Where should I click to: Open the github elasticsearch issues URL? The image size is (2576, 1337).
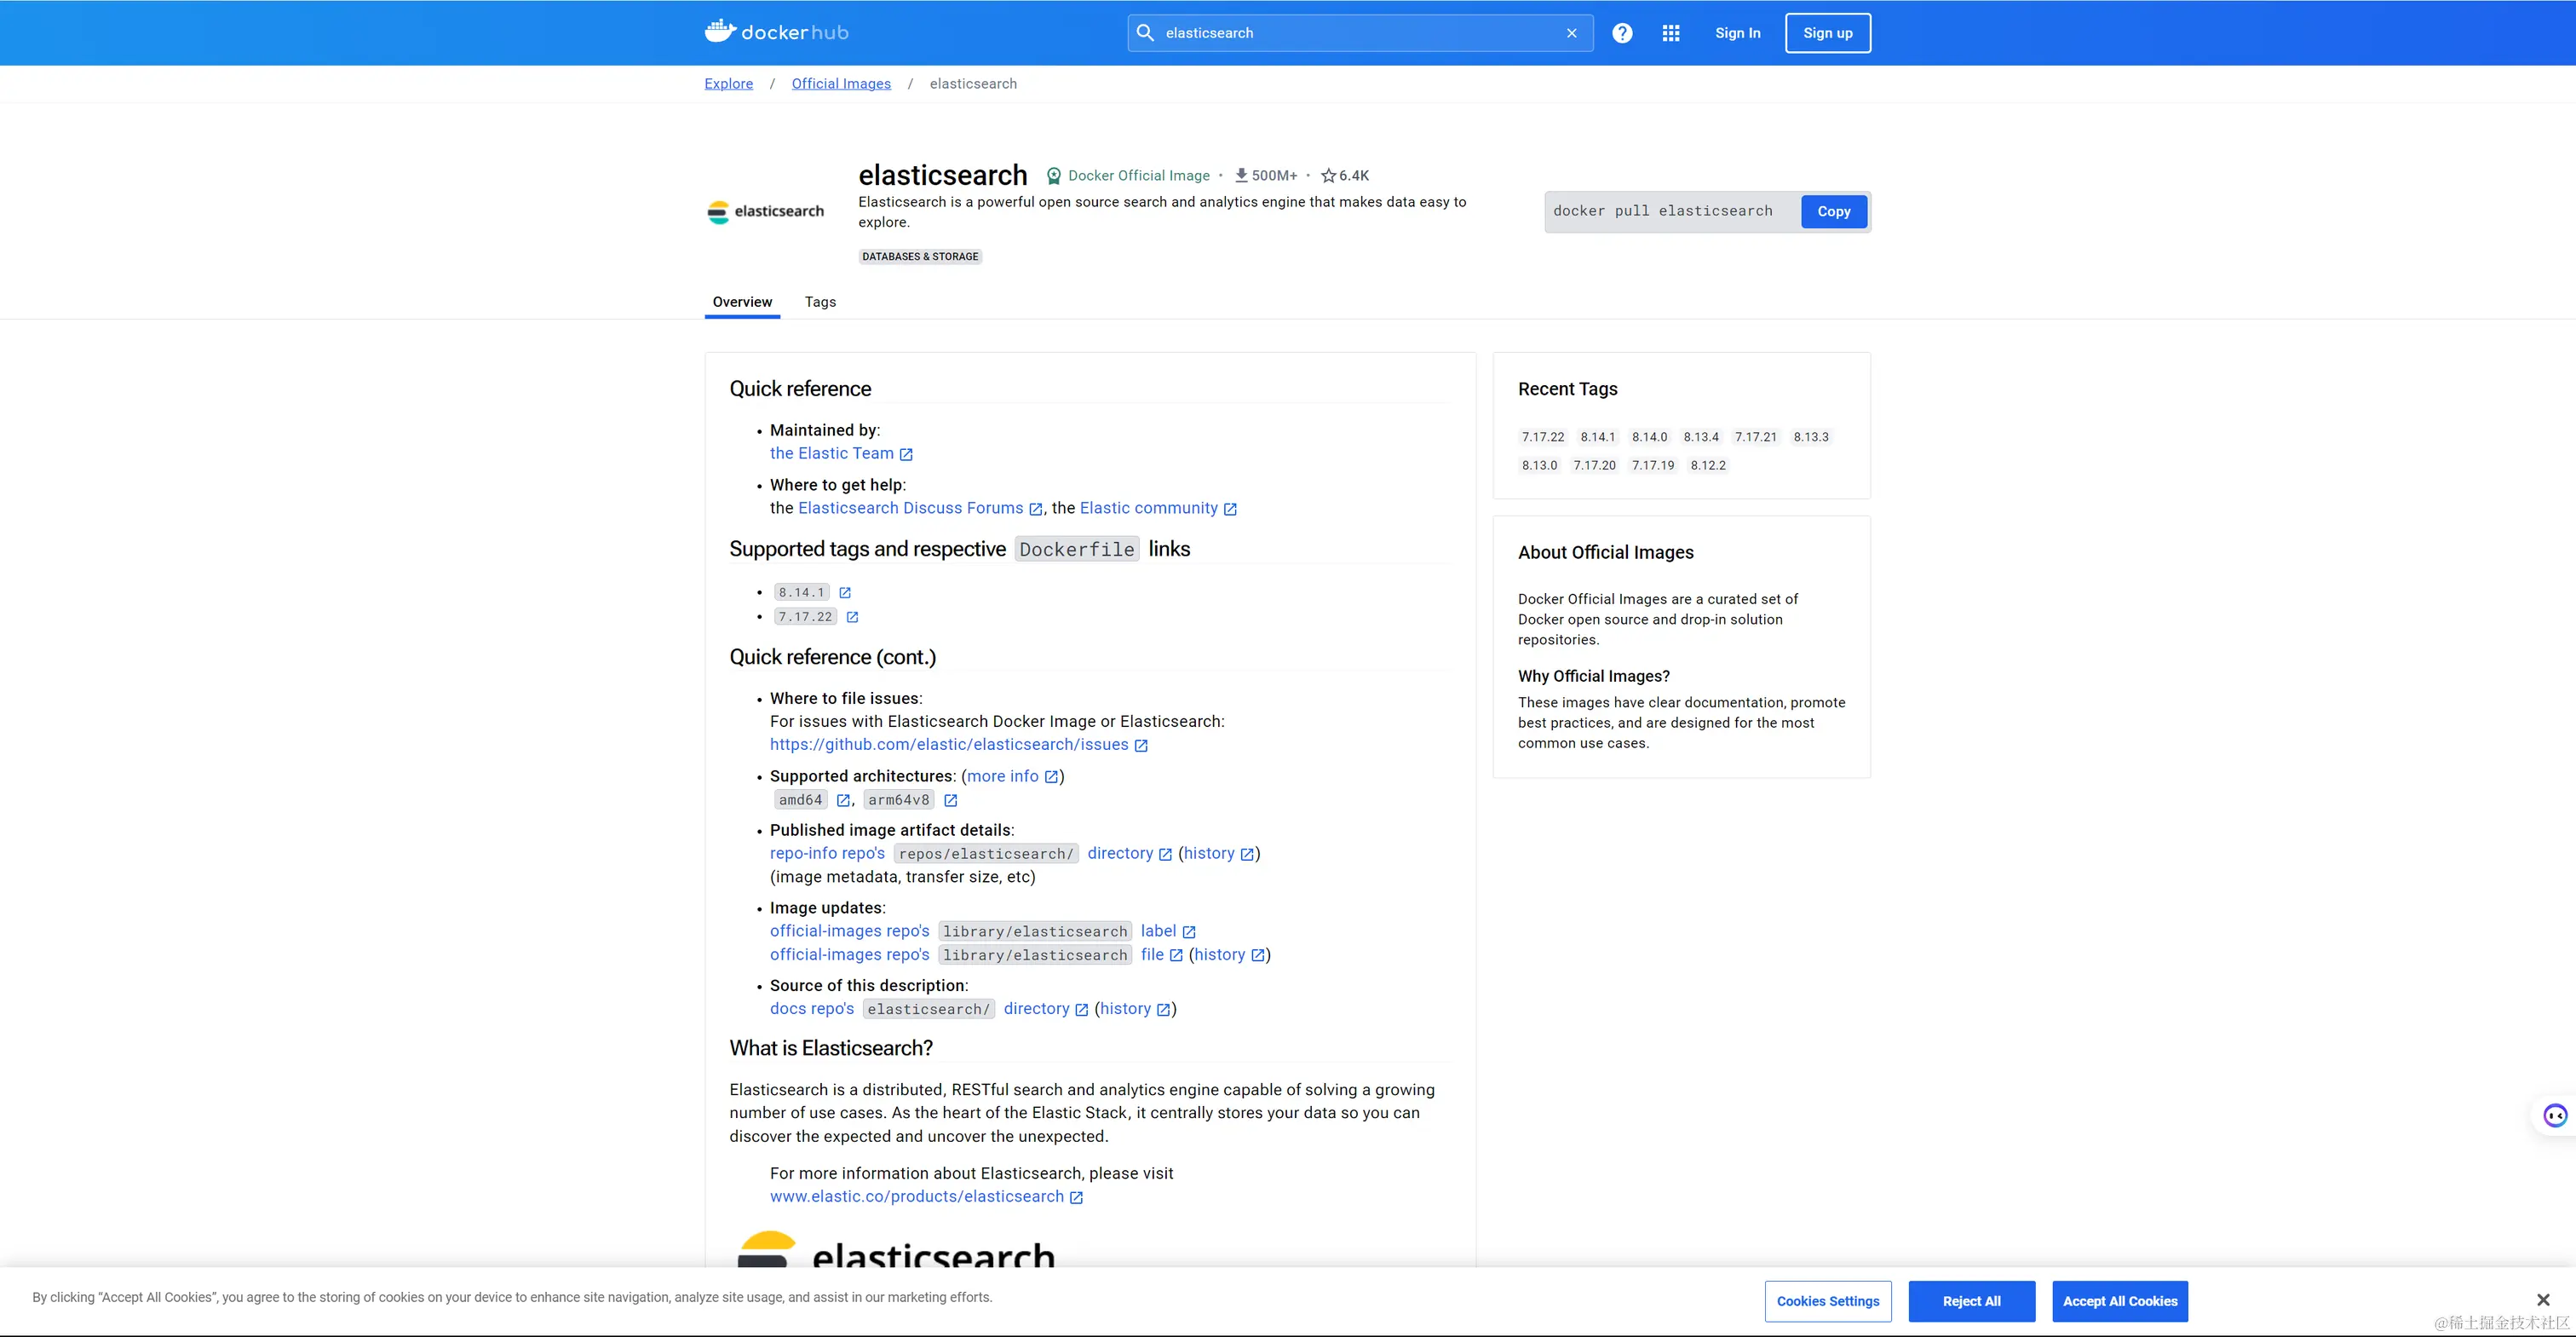click(949, 745)
